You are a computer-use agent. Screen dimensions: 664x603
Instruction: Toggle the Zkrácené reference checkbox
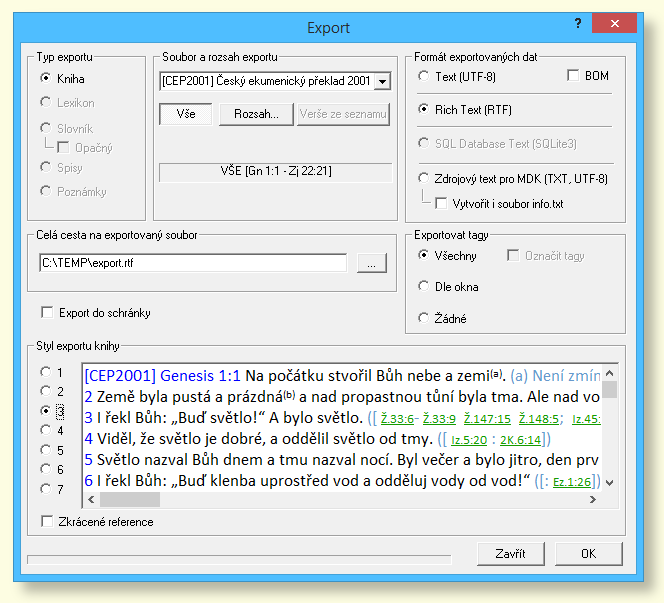tap(47, 521)
